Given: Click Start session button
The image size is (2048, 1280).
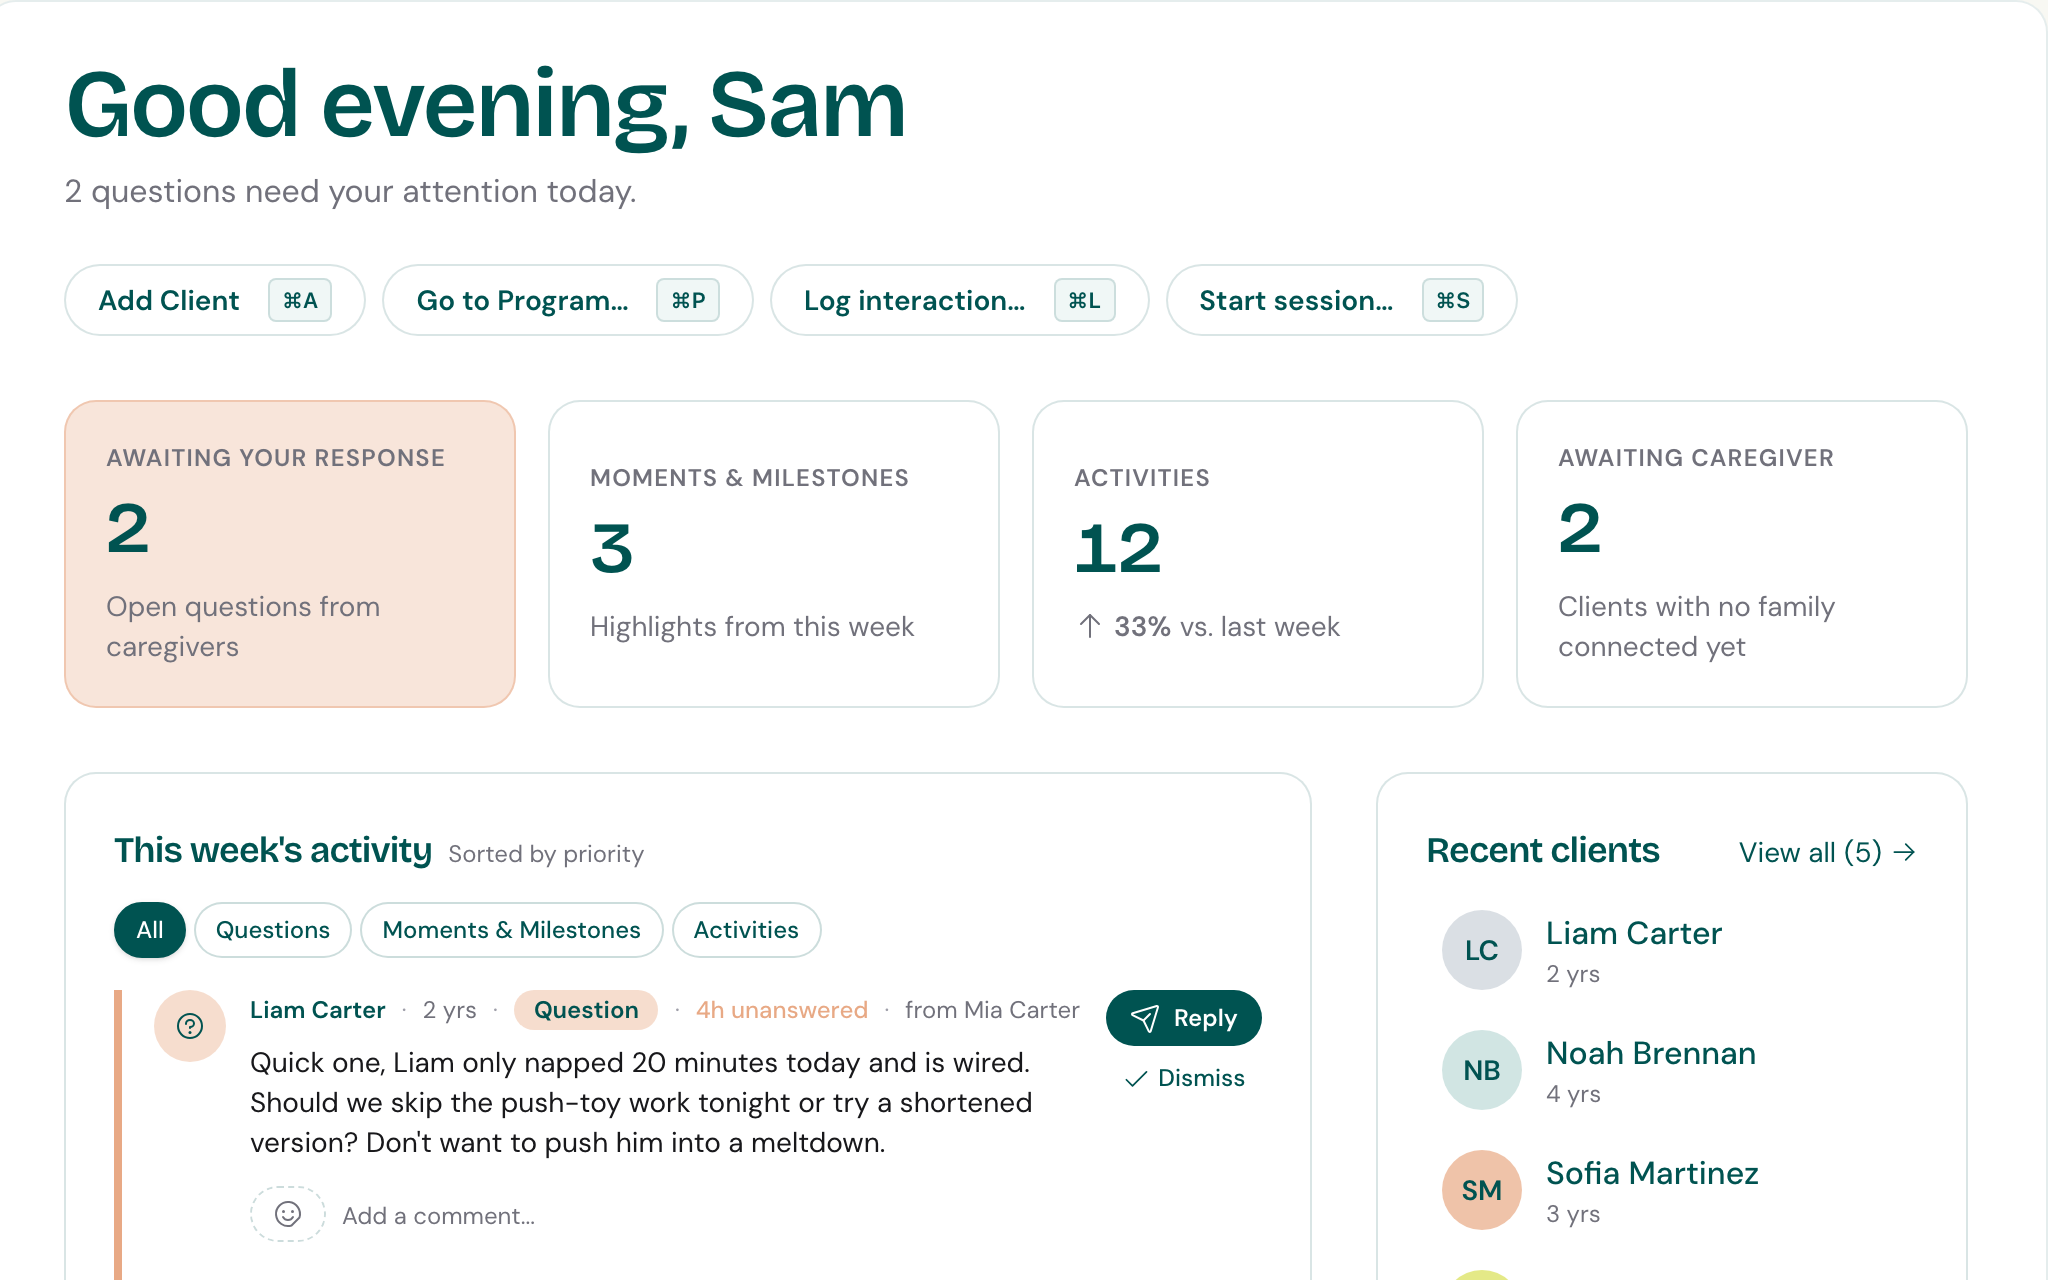Looking at the screenshot, I should click(x=1342, y=300).
